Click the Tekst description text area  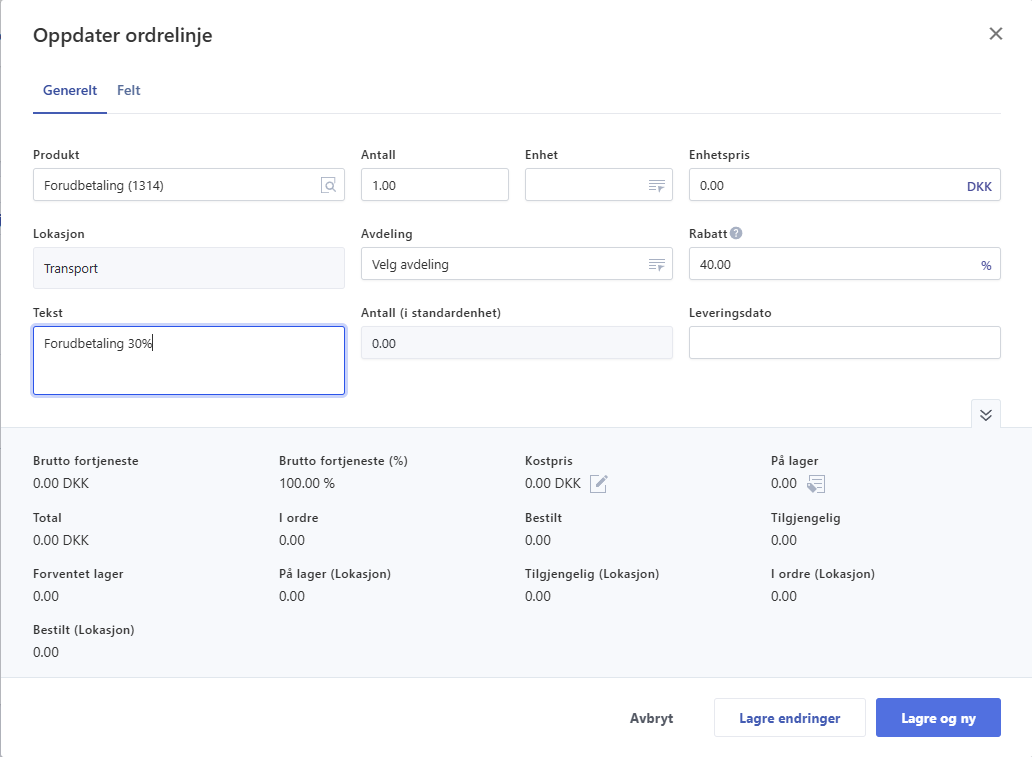(188, 361)
